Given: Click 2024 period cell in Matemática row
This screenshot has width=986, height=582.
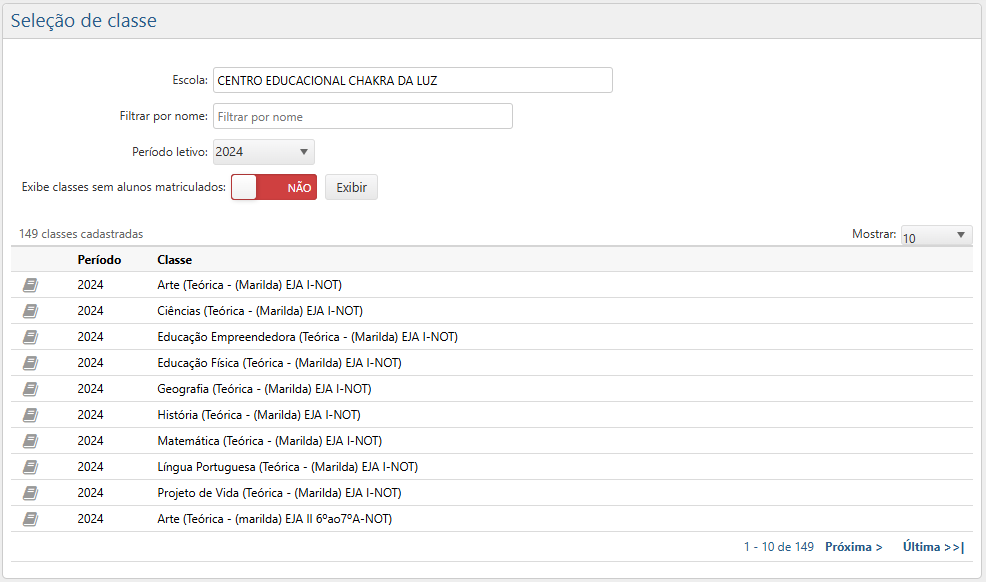Looking at the screenshot, I should click(91, 441).
